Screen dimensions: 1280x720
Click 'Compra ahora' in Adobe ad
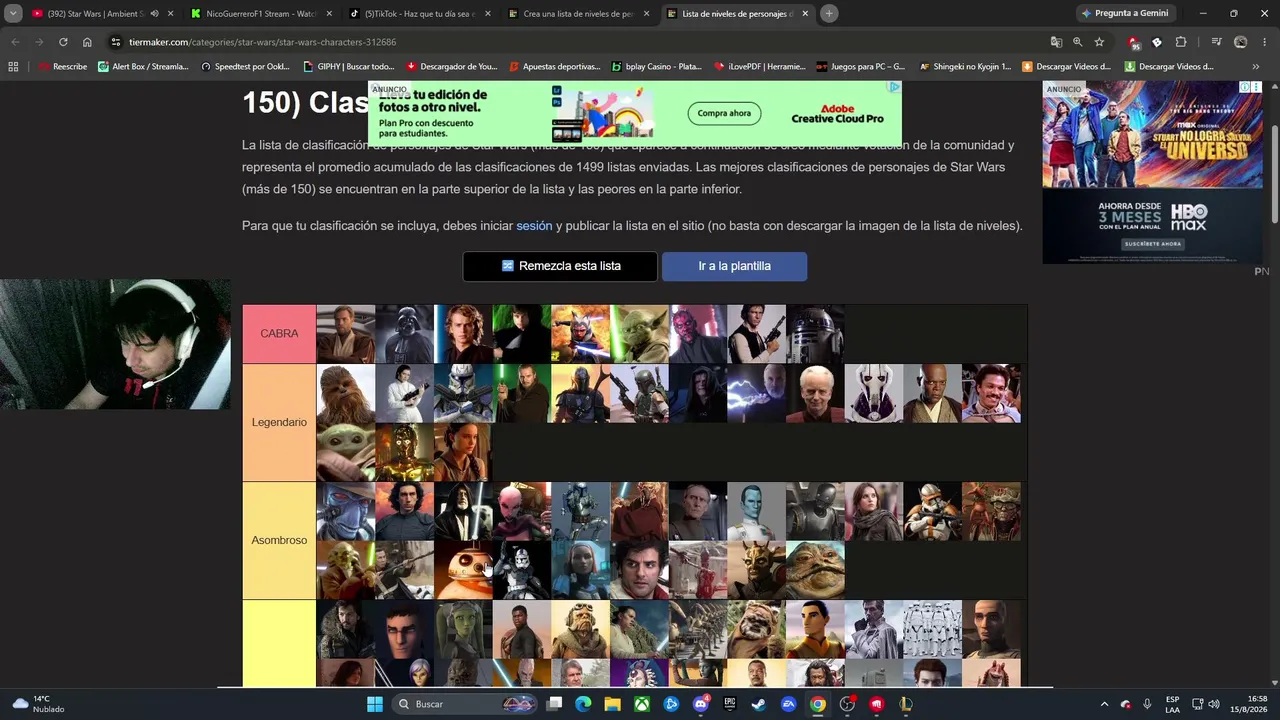[724, 113]
